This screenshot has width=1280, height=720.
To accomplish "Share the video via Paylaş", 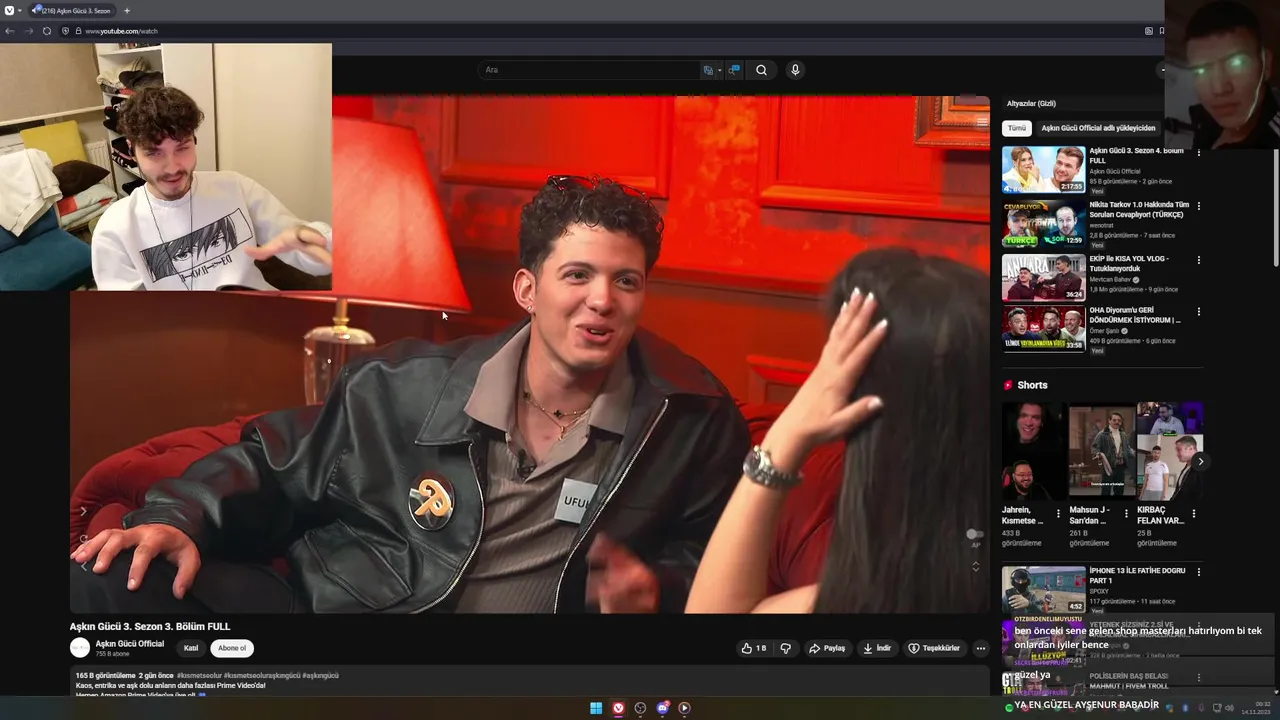I will 827,648.
